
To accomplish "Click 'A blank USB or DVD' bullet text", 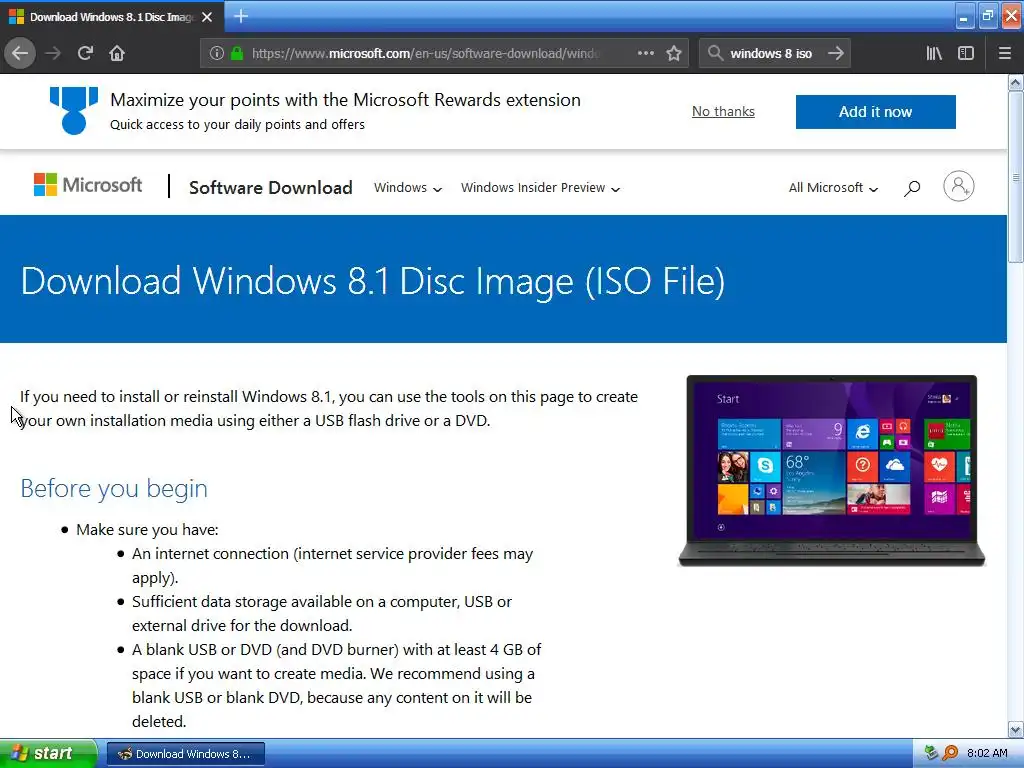I will 336,686.
